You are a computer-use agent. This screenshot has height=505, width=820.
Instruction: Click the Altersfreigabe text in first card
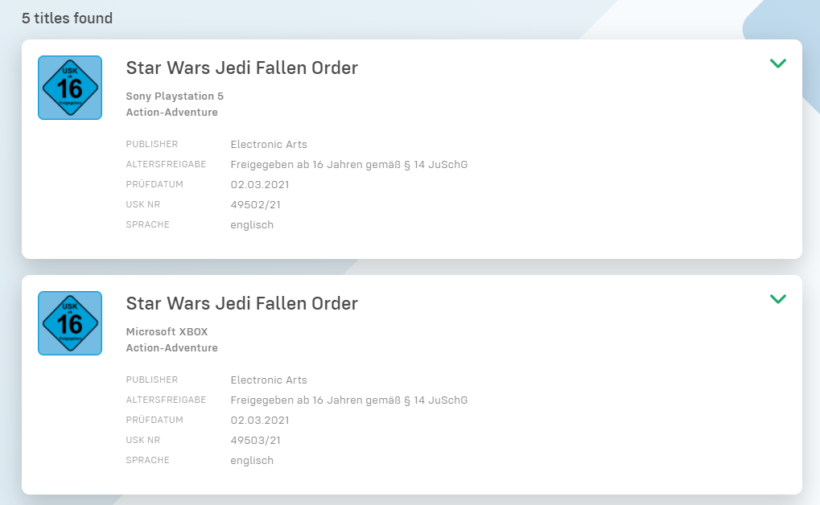coord(348,164)
